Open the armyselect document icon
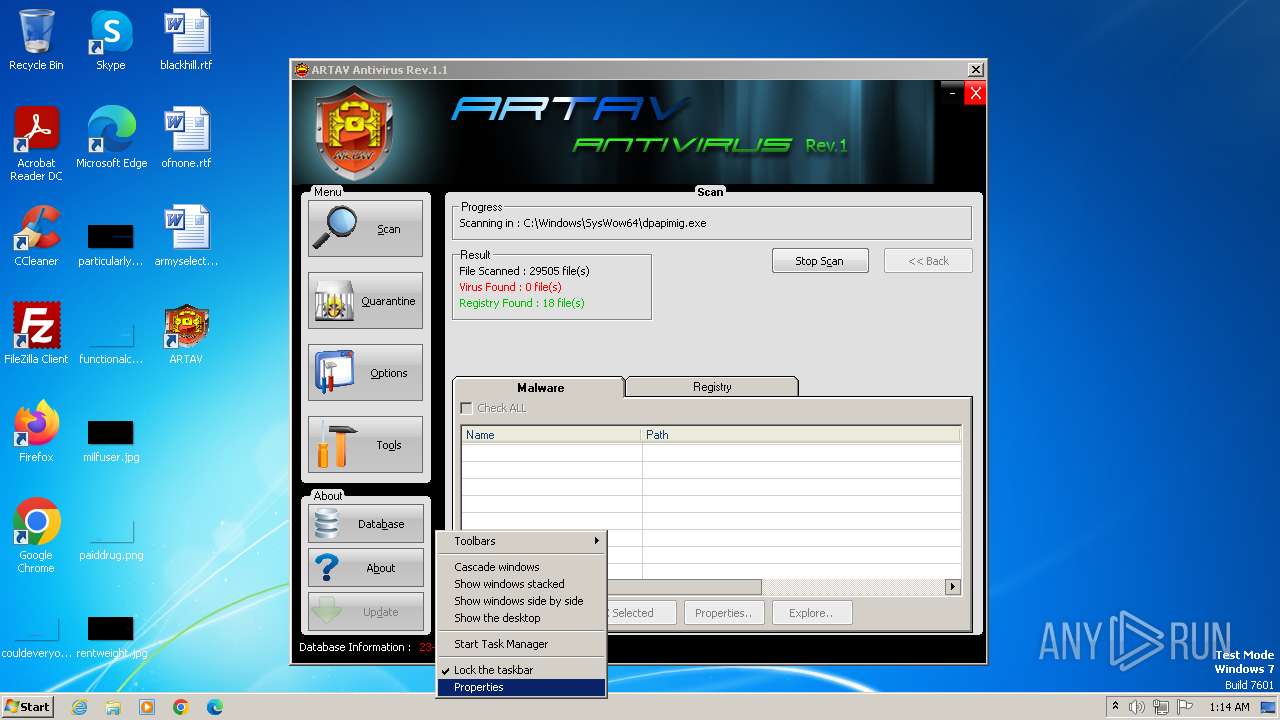Screen dimensions: 1280x720 (x=186, y=236)
